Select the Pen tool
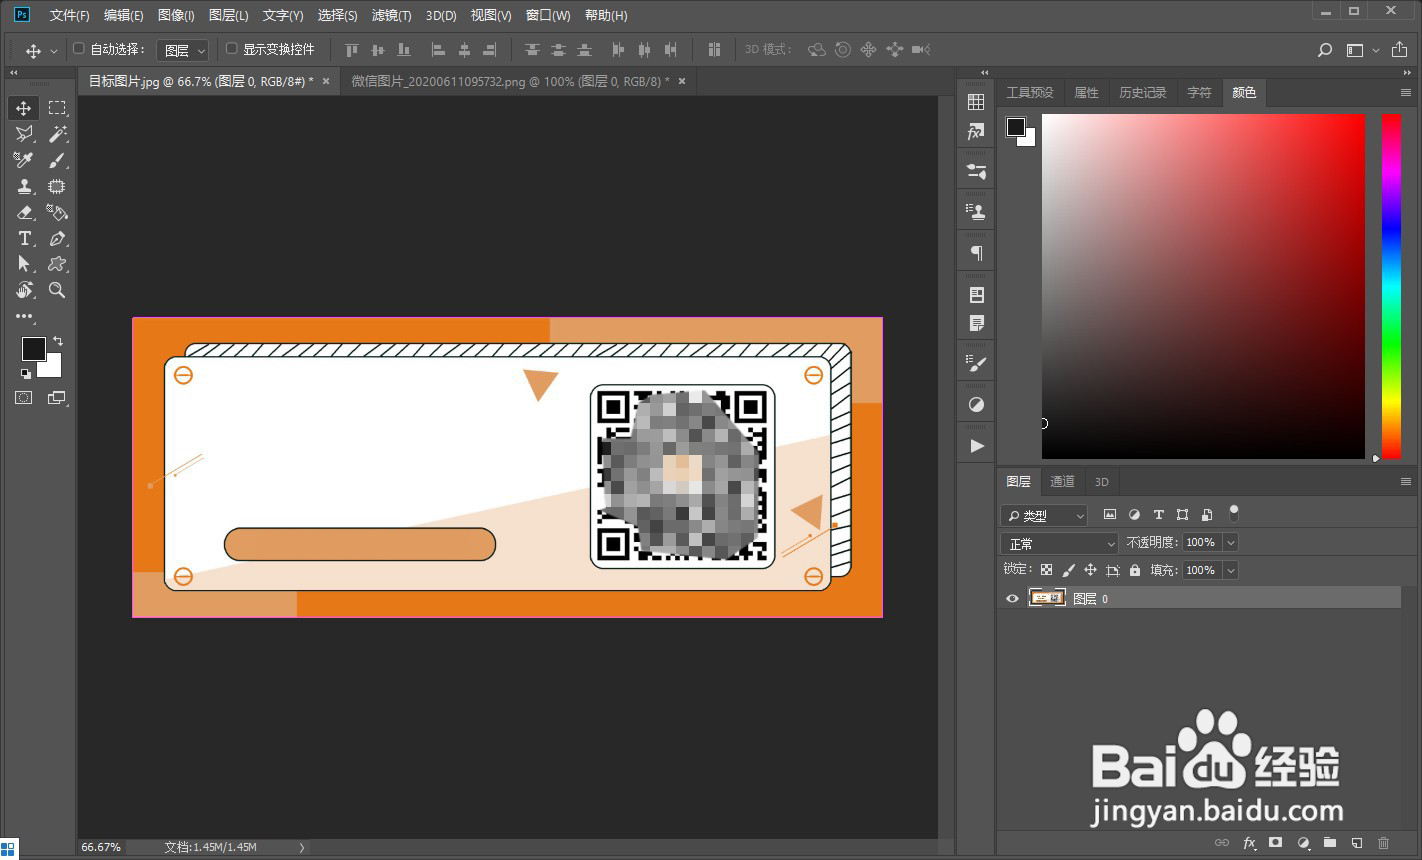This screenshot has height=860, width=1422. click(57, 238)
